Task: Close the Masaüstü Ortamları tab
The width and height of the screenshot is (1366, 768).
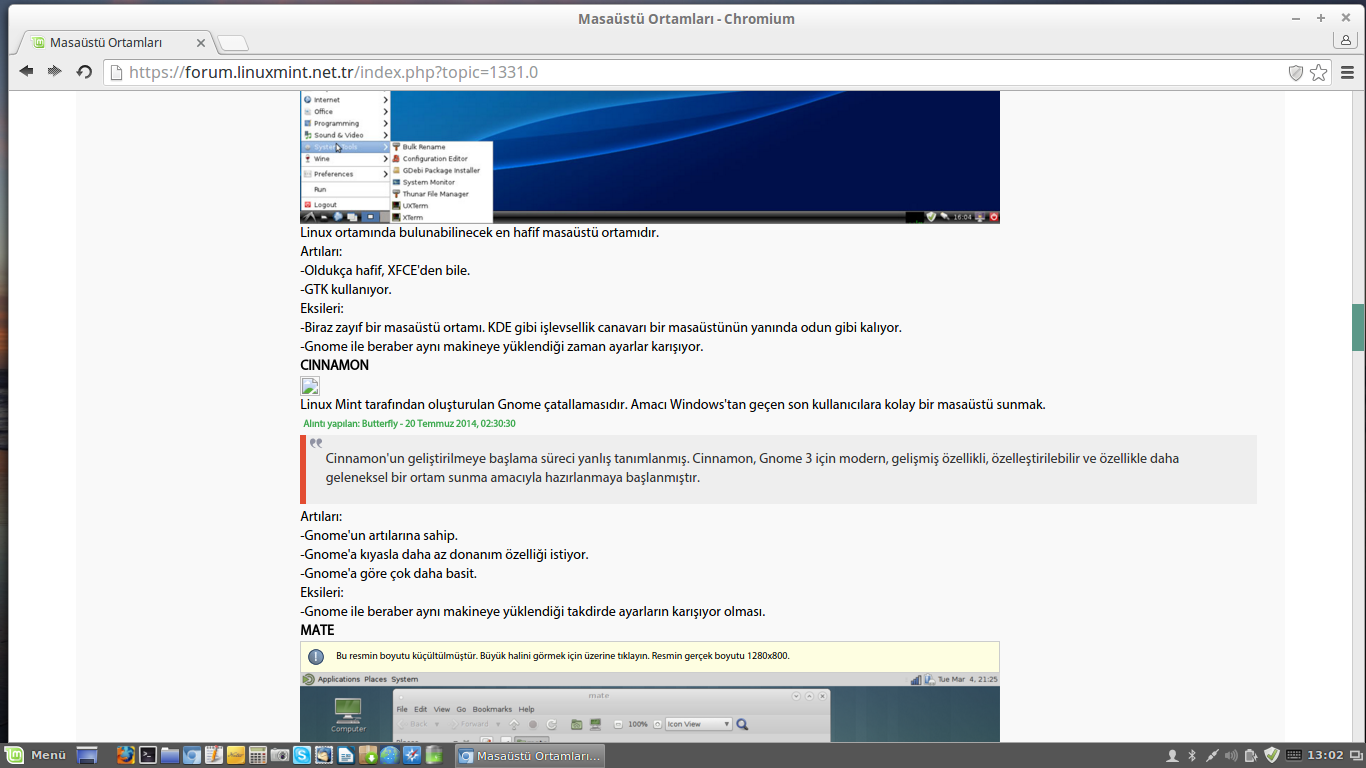Action: click(x=201, y=43)
